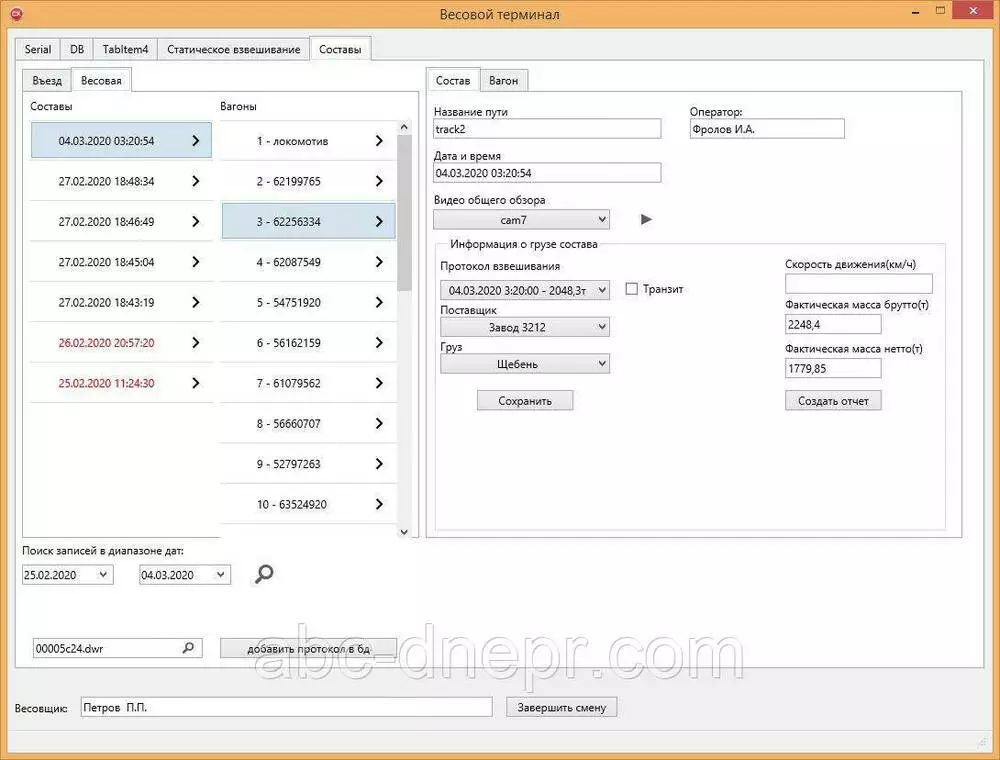Expand the cam7 video dropdown
Screen dimensions: 1000x760
click(x=600, y=219)
